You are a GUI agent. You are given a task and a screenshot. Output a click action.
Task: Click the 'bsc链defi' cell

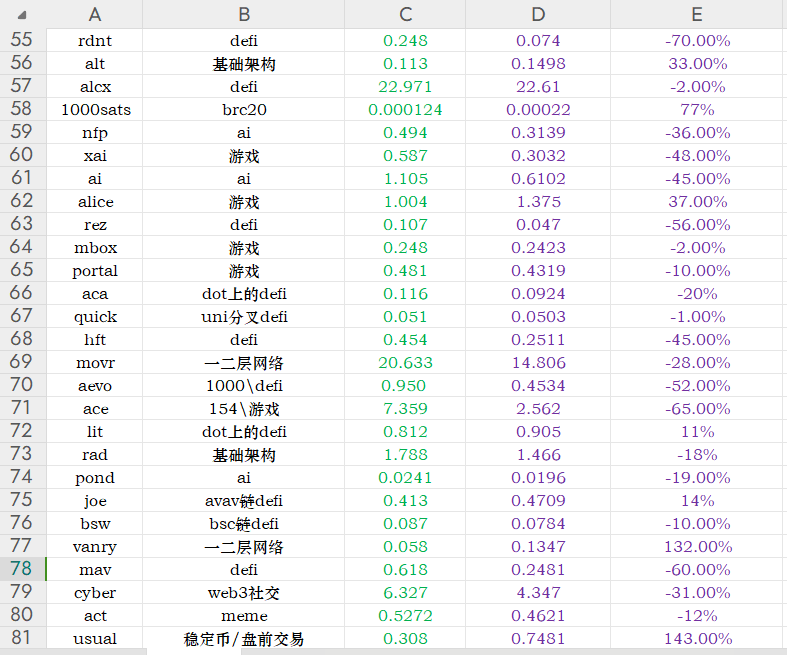point(243,523)
